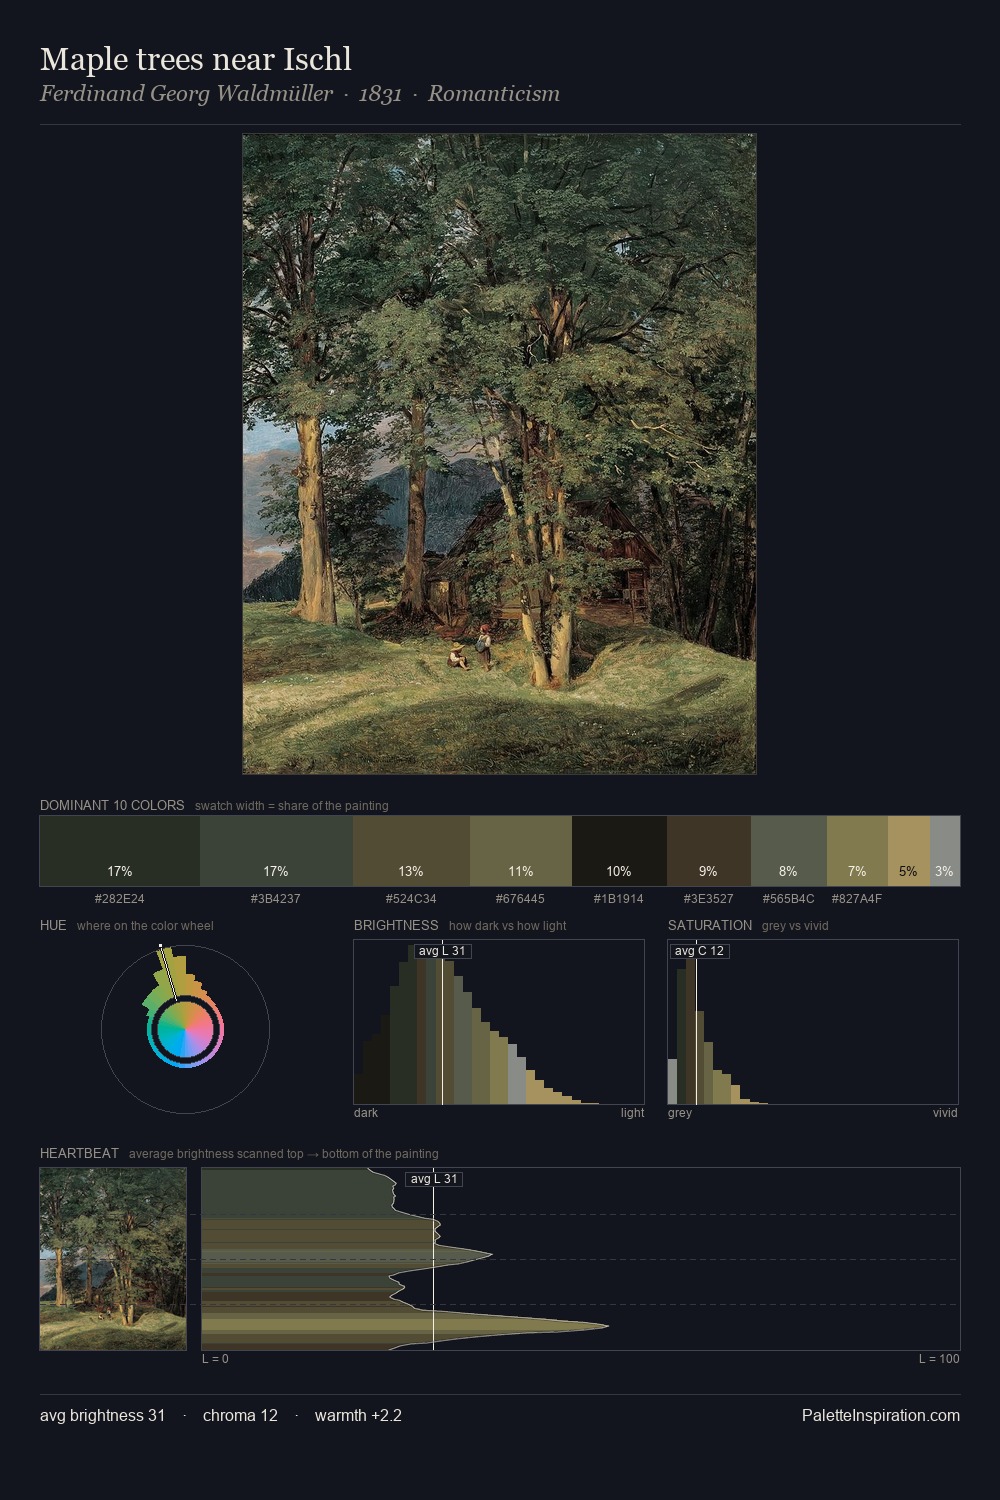Click the DOMINANT 10 COLORS heading
Viewport: 1000px width, 1500px height.
[x=112, y=805]
